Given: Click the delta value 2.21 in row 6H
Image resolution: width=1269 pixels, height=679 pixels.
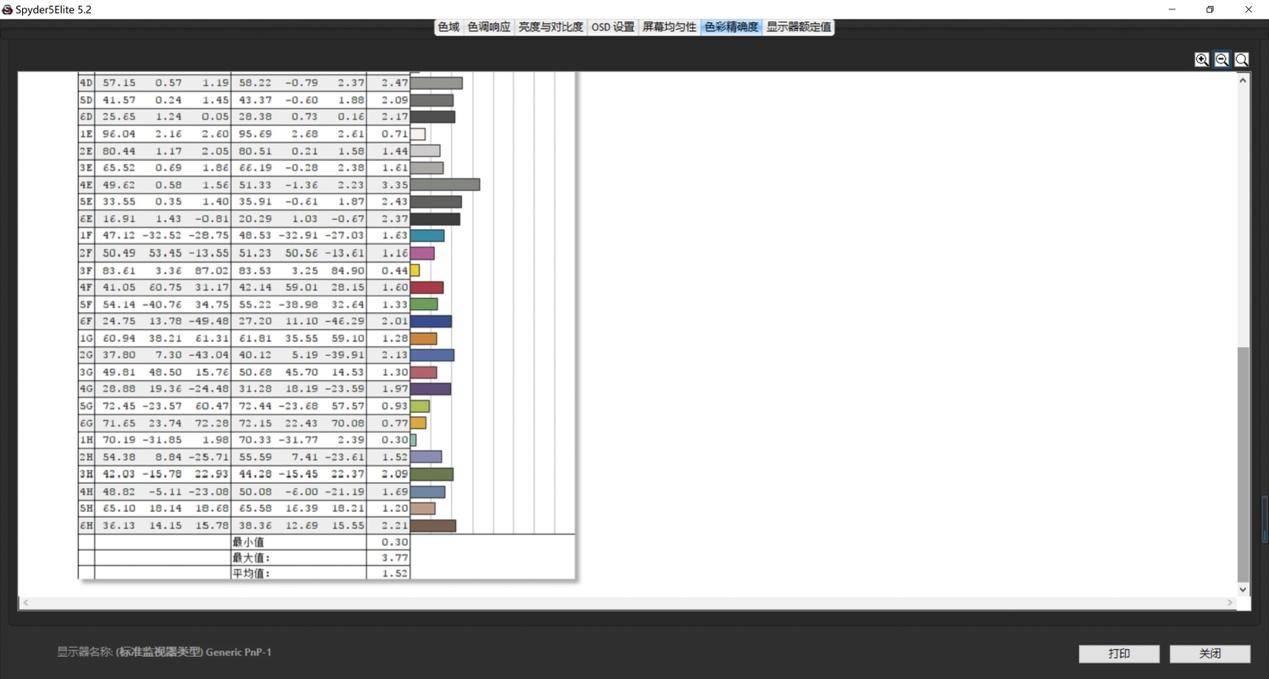Looking at the screenshot, I should tap(395, 525).
